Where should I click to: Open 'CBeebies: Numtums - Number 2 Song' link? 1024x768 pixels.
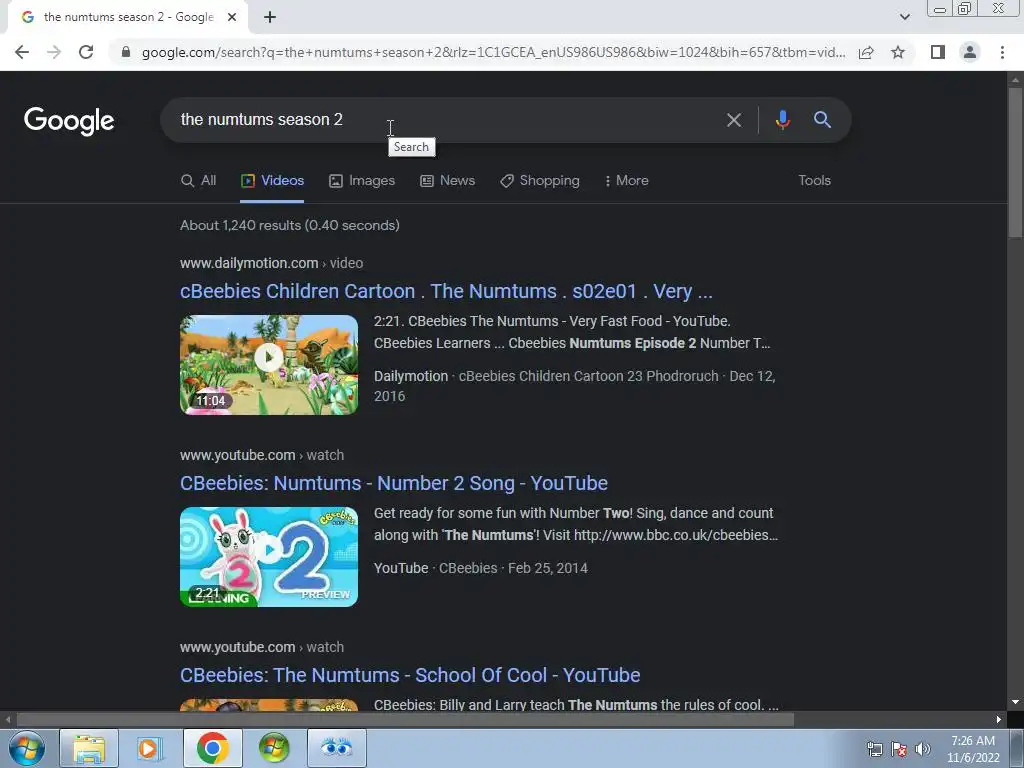click(x=394, y=483)
